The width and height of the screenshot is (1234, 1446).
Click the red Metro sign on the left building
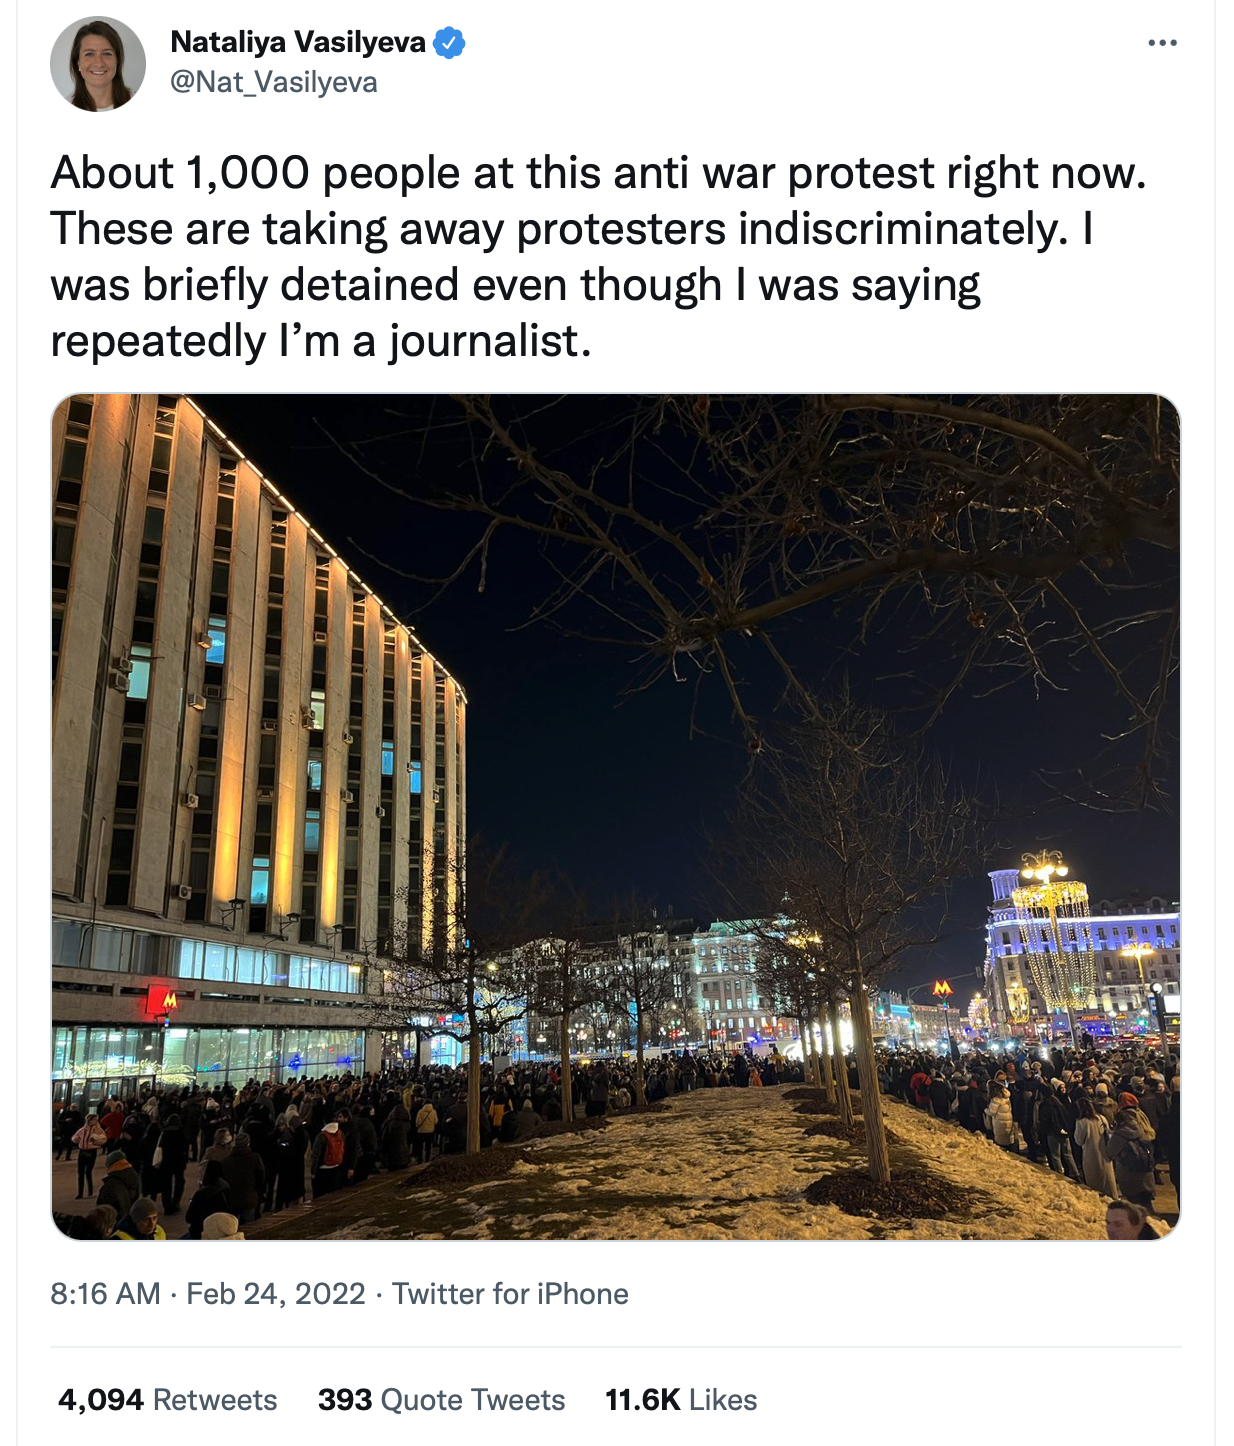point(163,999)
